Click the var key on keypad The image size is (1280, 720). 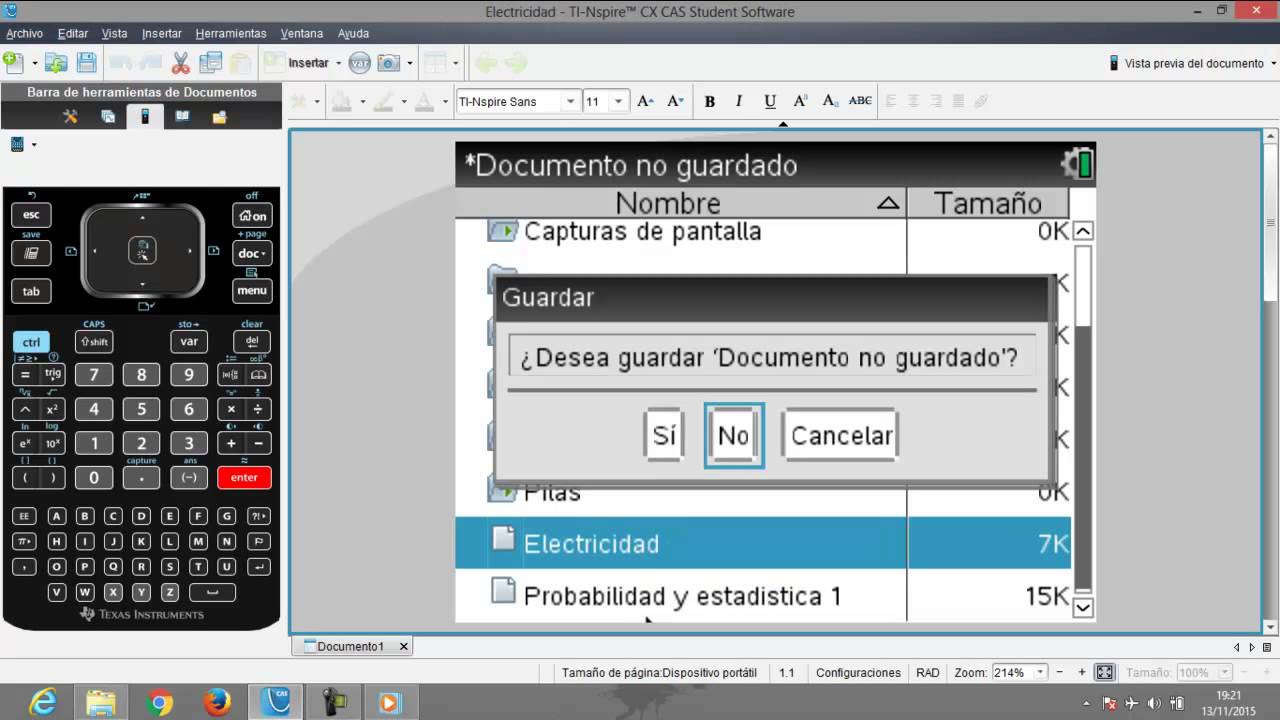(189, 341)
